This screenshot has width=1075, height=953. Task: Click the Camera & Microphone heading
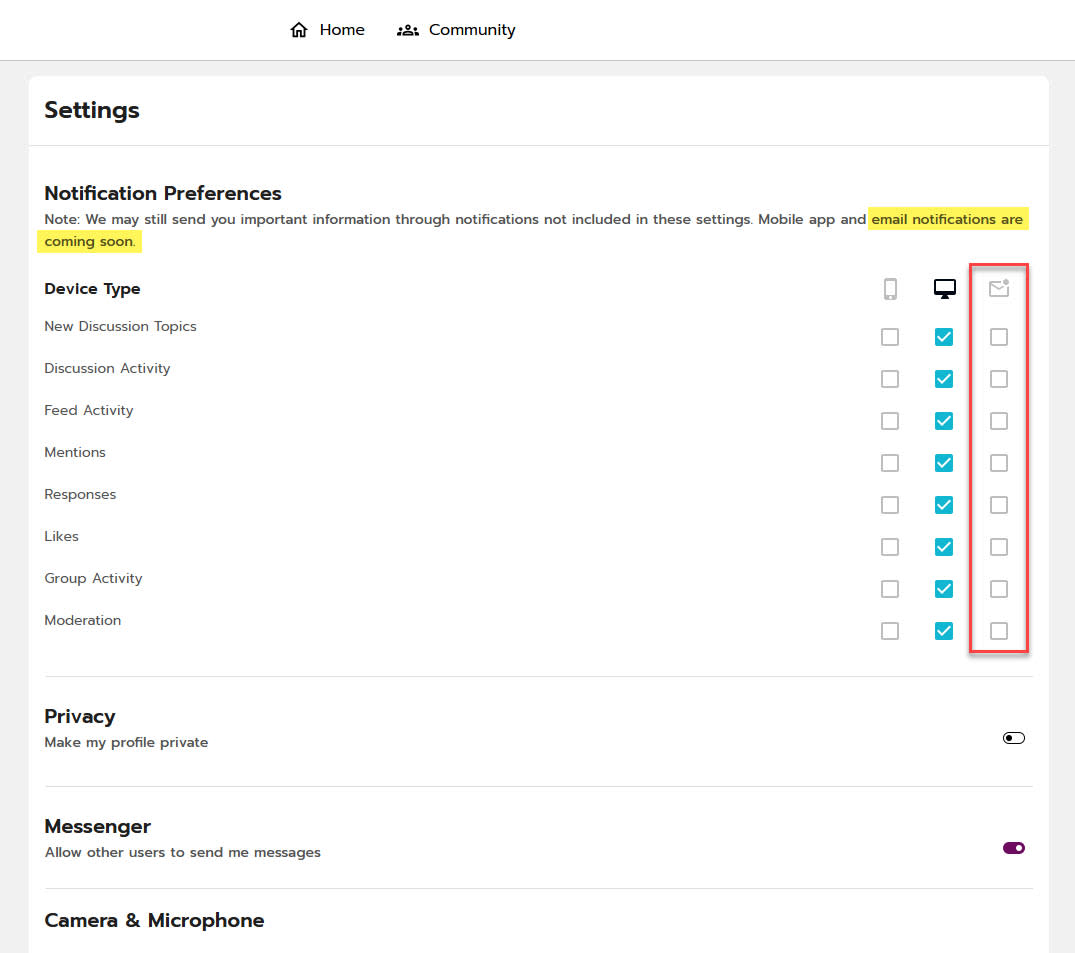[155, 920]
